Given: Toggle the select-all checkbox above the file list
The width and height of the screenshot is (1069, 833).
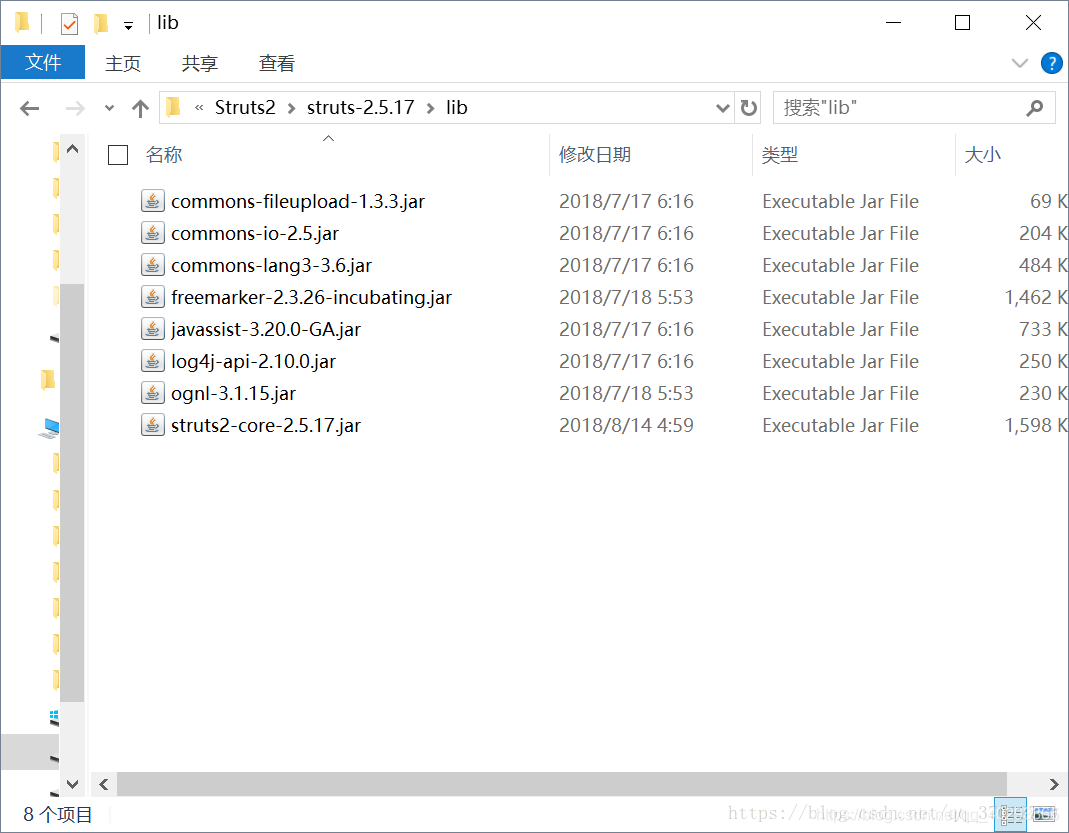Looking at the screenshot, I should pyautogui.click(x=117, y=155).
